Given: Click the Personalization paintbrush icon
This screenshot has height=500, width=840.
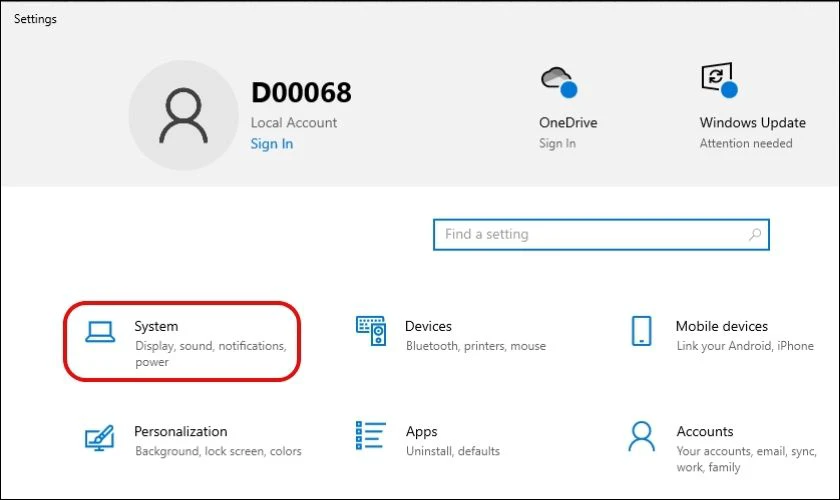Looking at the screenshot, I should point(100,438).
